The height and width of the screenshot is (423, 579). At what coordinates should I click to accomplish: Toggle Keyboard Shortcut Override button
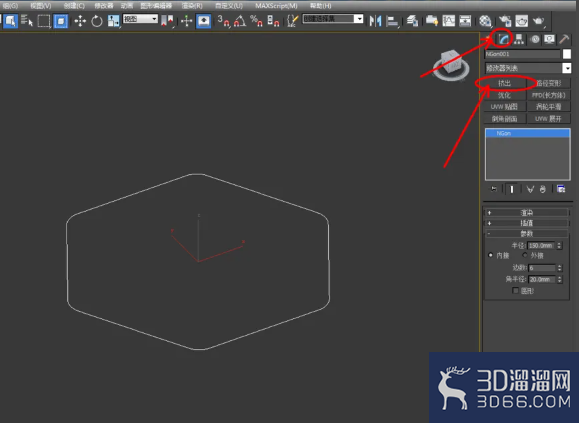click(x=203, y=21)
